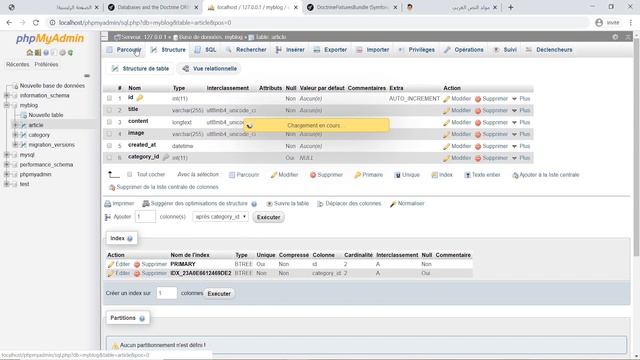Viewport: 640px width, 360px height.
Task: Check the image column checkbox
Action: tap(109, 134)
